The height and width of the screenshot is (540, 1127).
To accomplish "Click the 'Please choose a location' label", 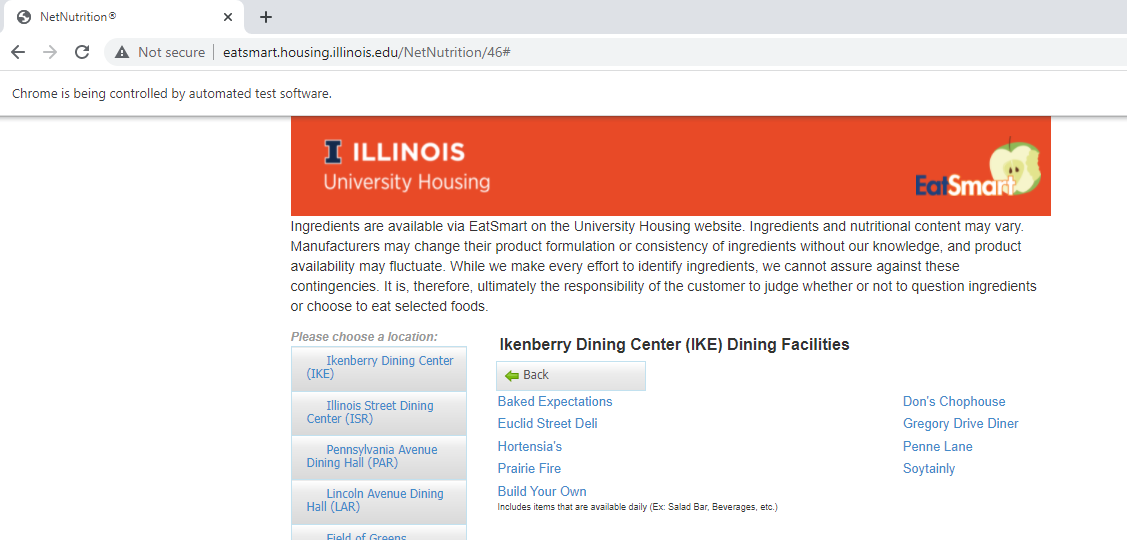I will (x=364, y=337).
